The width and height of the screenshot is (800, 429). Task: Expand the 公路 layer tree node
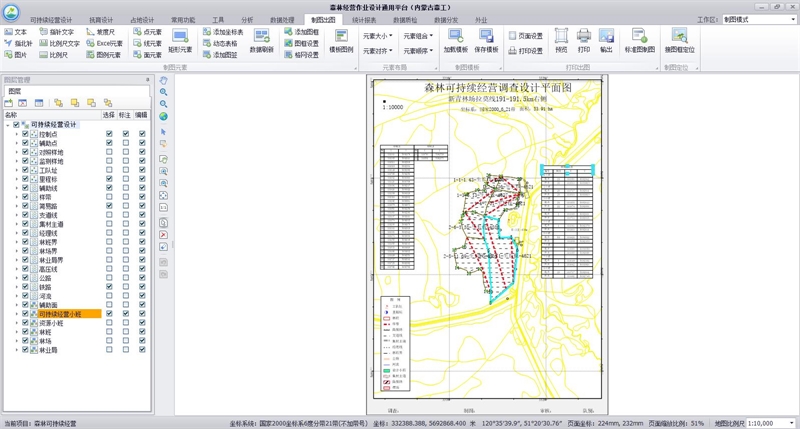click(x=17, y=278)
